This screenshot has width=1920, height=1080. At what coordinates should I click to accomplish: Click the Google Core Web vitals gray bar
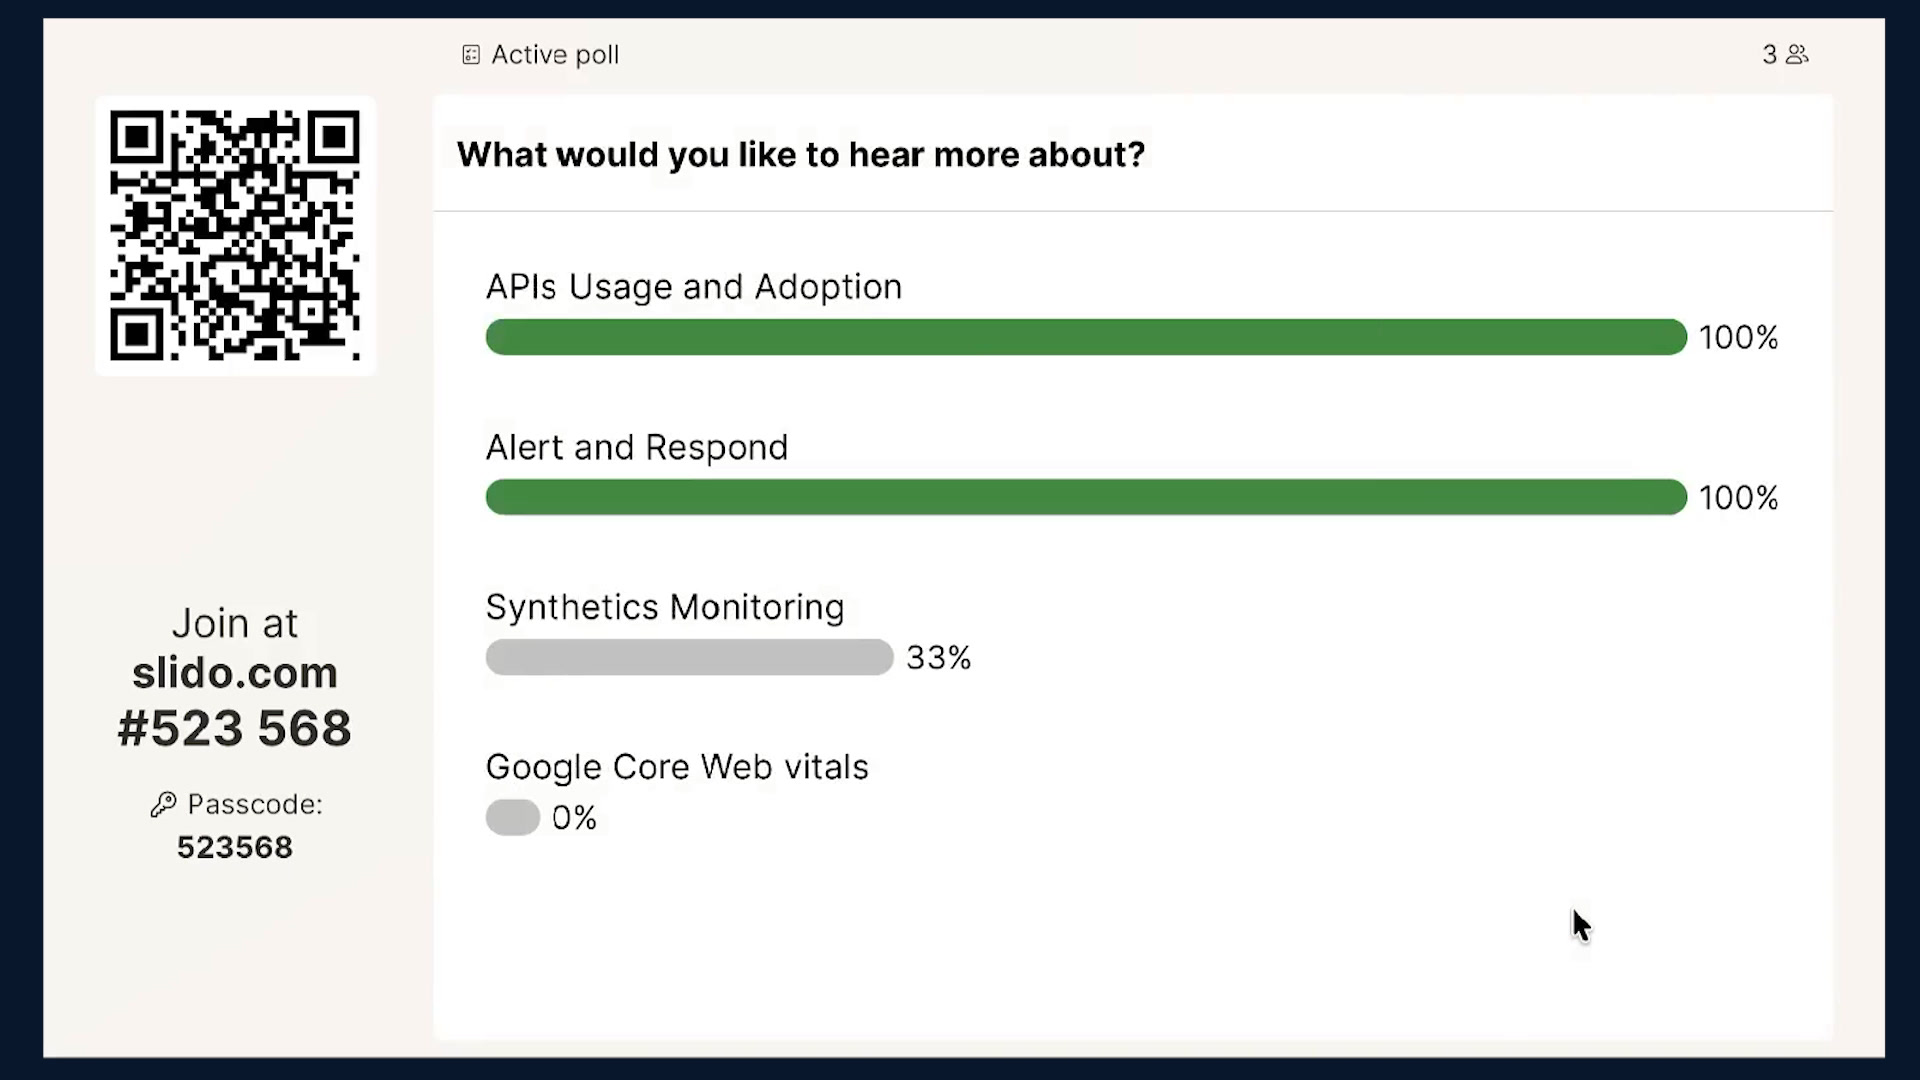513,817
